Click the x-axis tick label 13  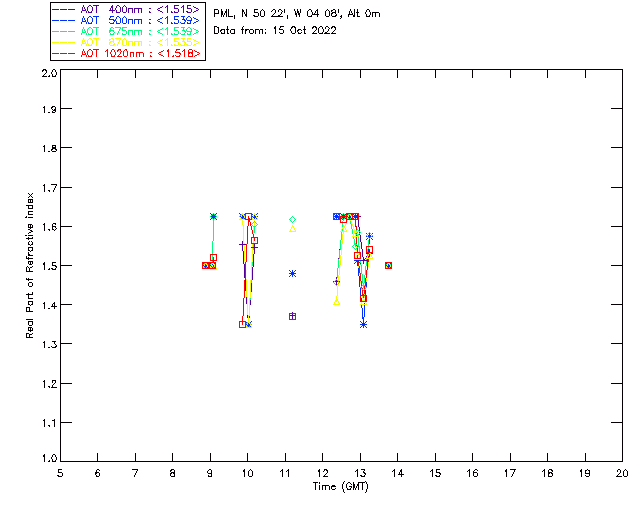[360, 473]
